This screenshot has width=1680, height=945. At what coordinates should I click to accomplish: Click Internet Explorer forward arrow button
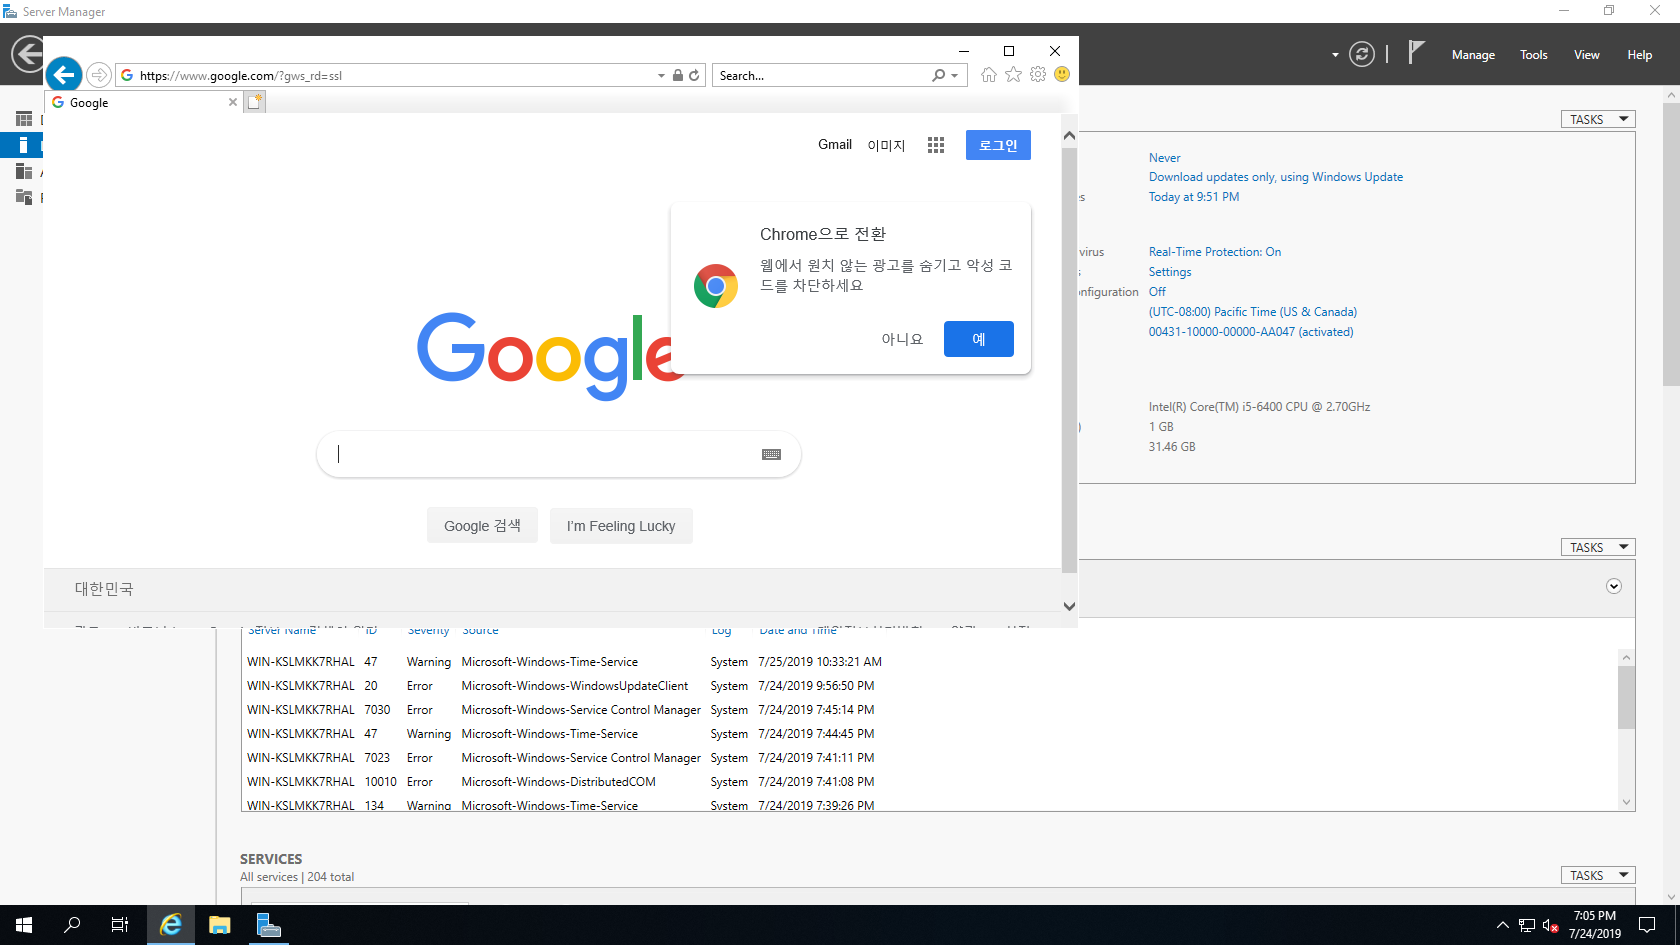pos(99,75)
